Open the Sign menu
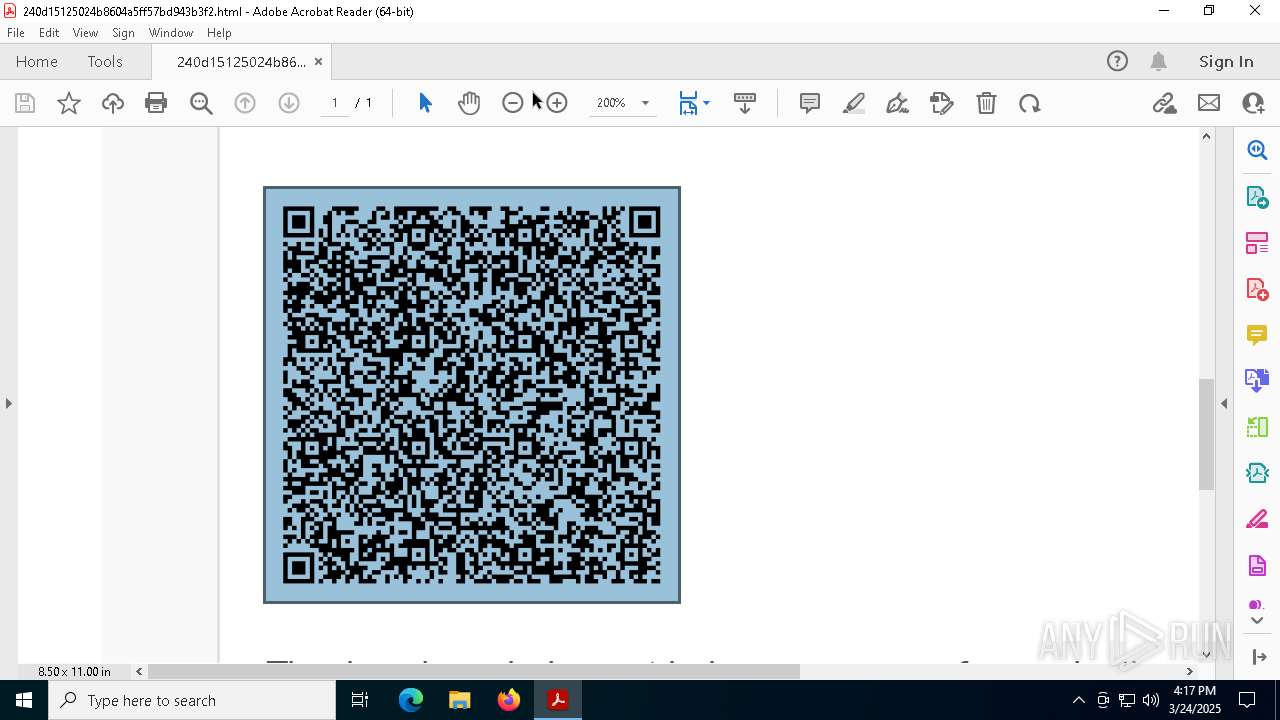1280x720 pixels. pos(123,32)
